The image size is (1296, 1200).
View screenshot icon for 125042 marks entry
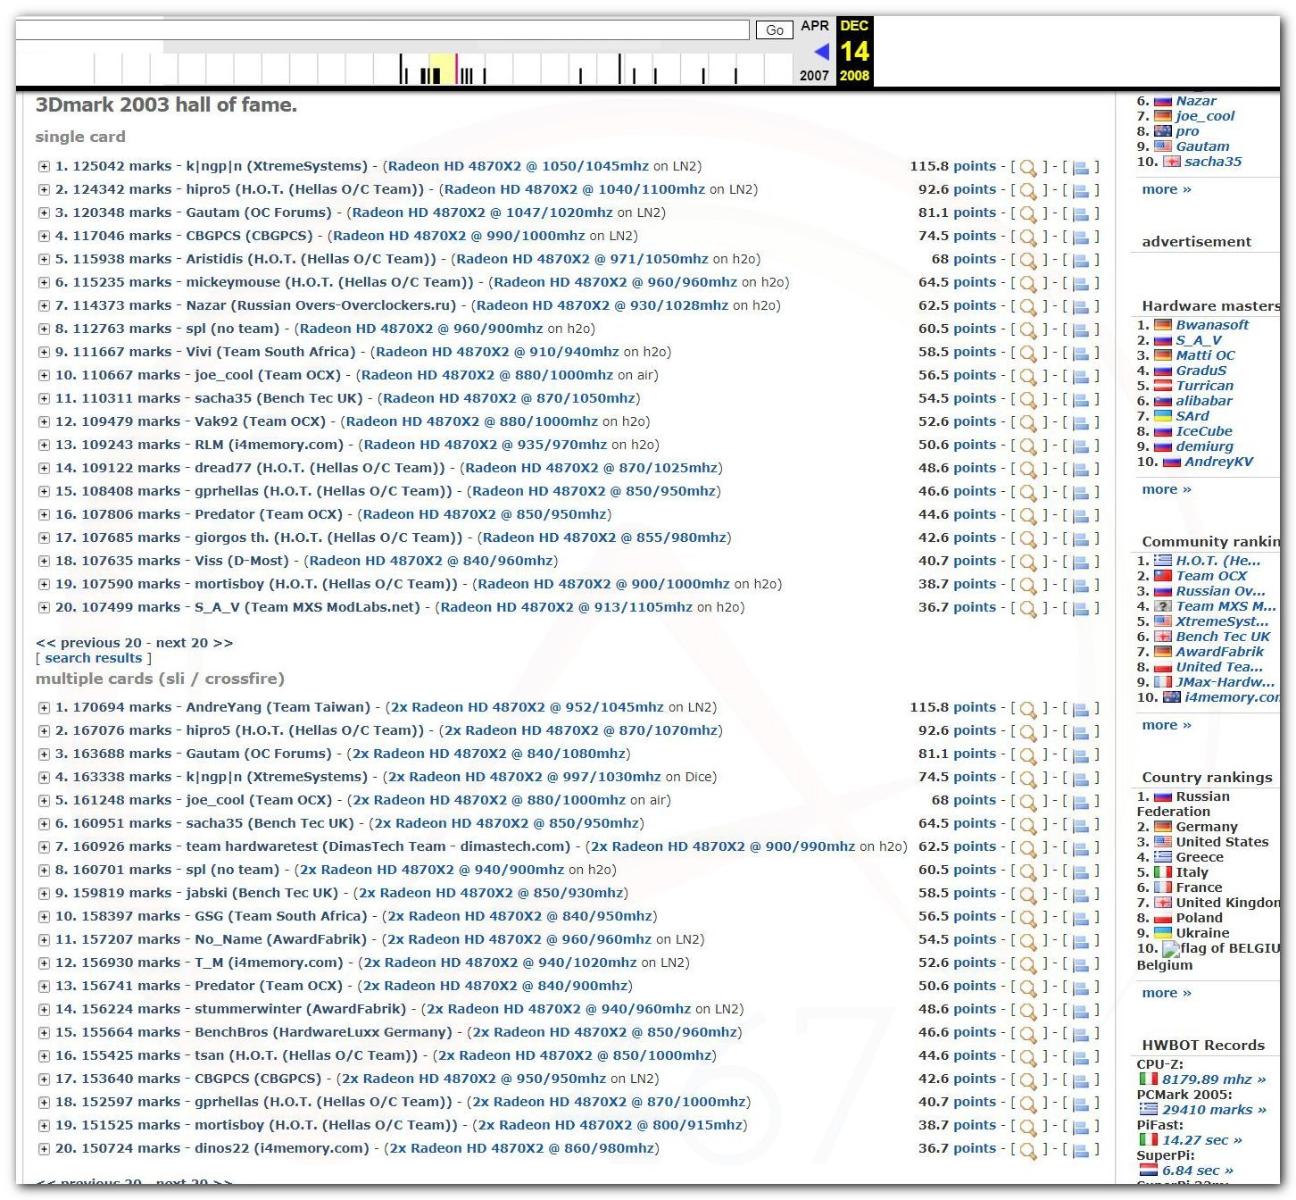tap(1080, 167)
